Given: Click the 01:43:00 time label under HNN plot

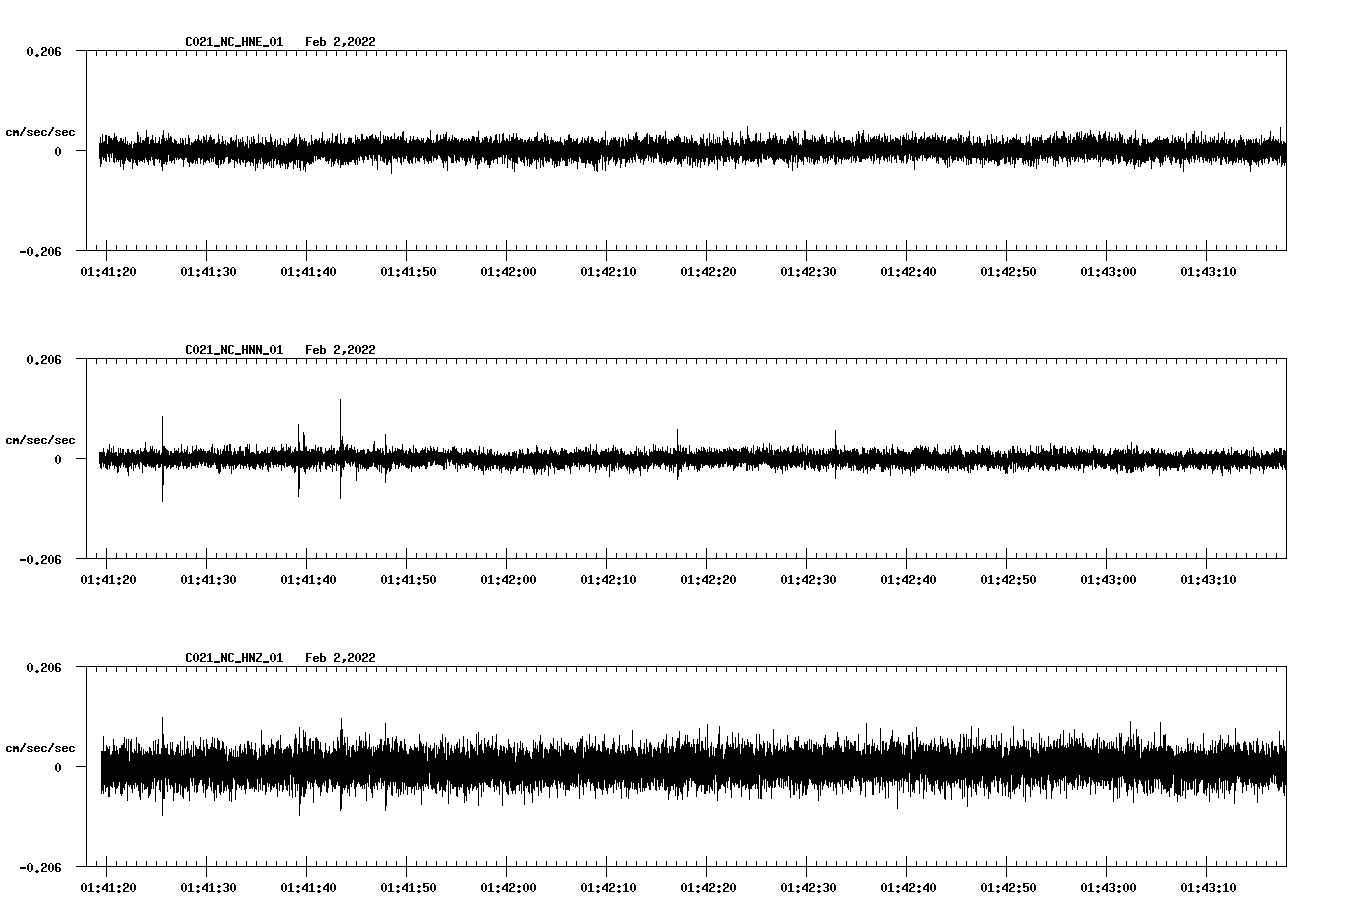Looking at the screenshot, I should tap(1108, 580).
